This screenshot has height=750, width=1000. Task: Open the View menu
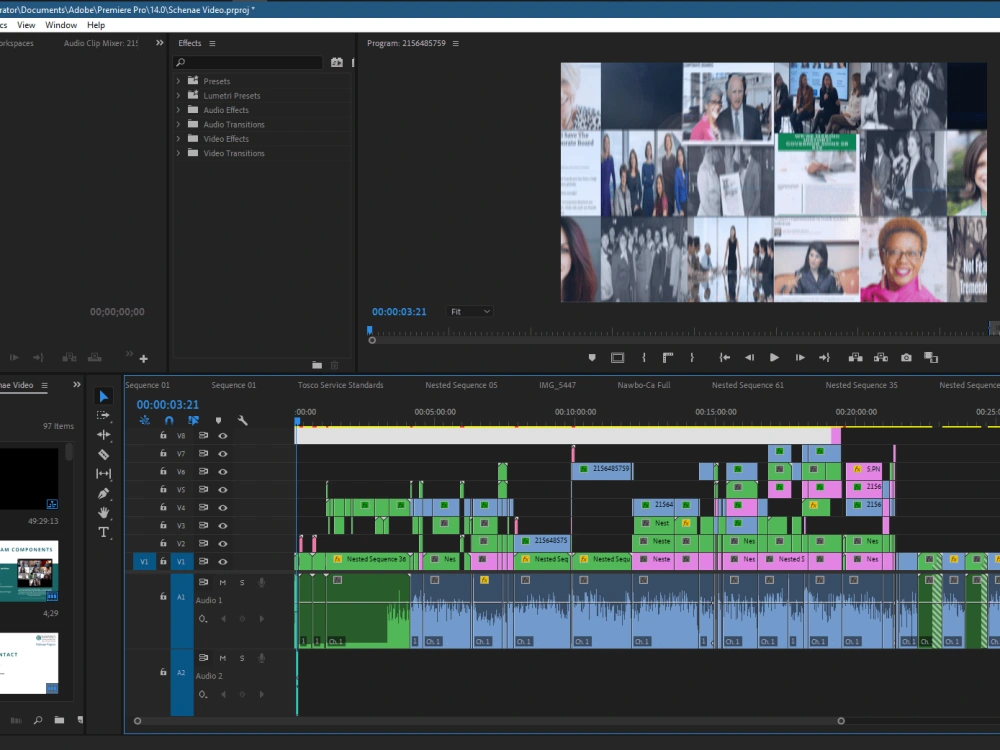click(x=26, y=25)
